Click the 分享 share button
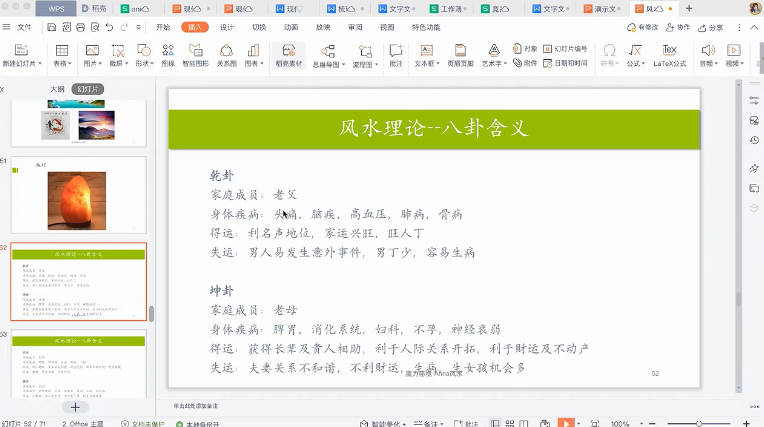 pos(711,27)
